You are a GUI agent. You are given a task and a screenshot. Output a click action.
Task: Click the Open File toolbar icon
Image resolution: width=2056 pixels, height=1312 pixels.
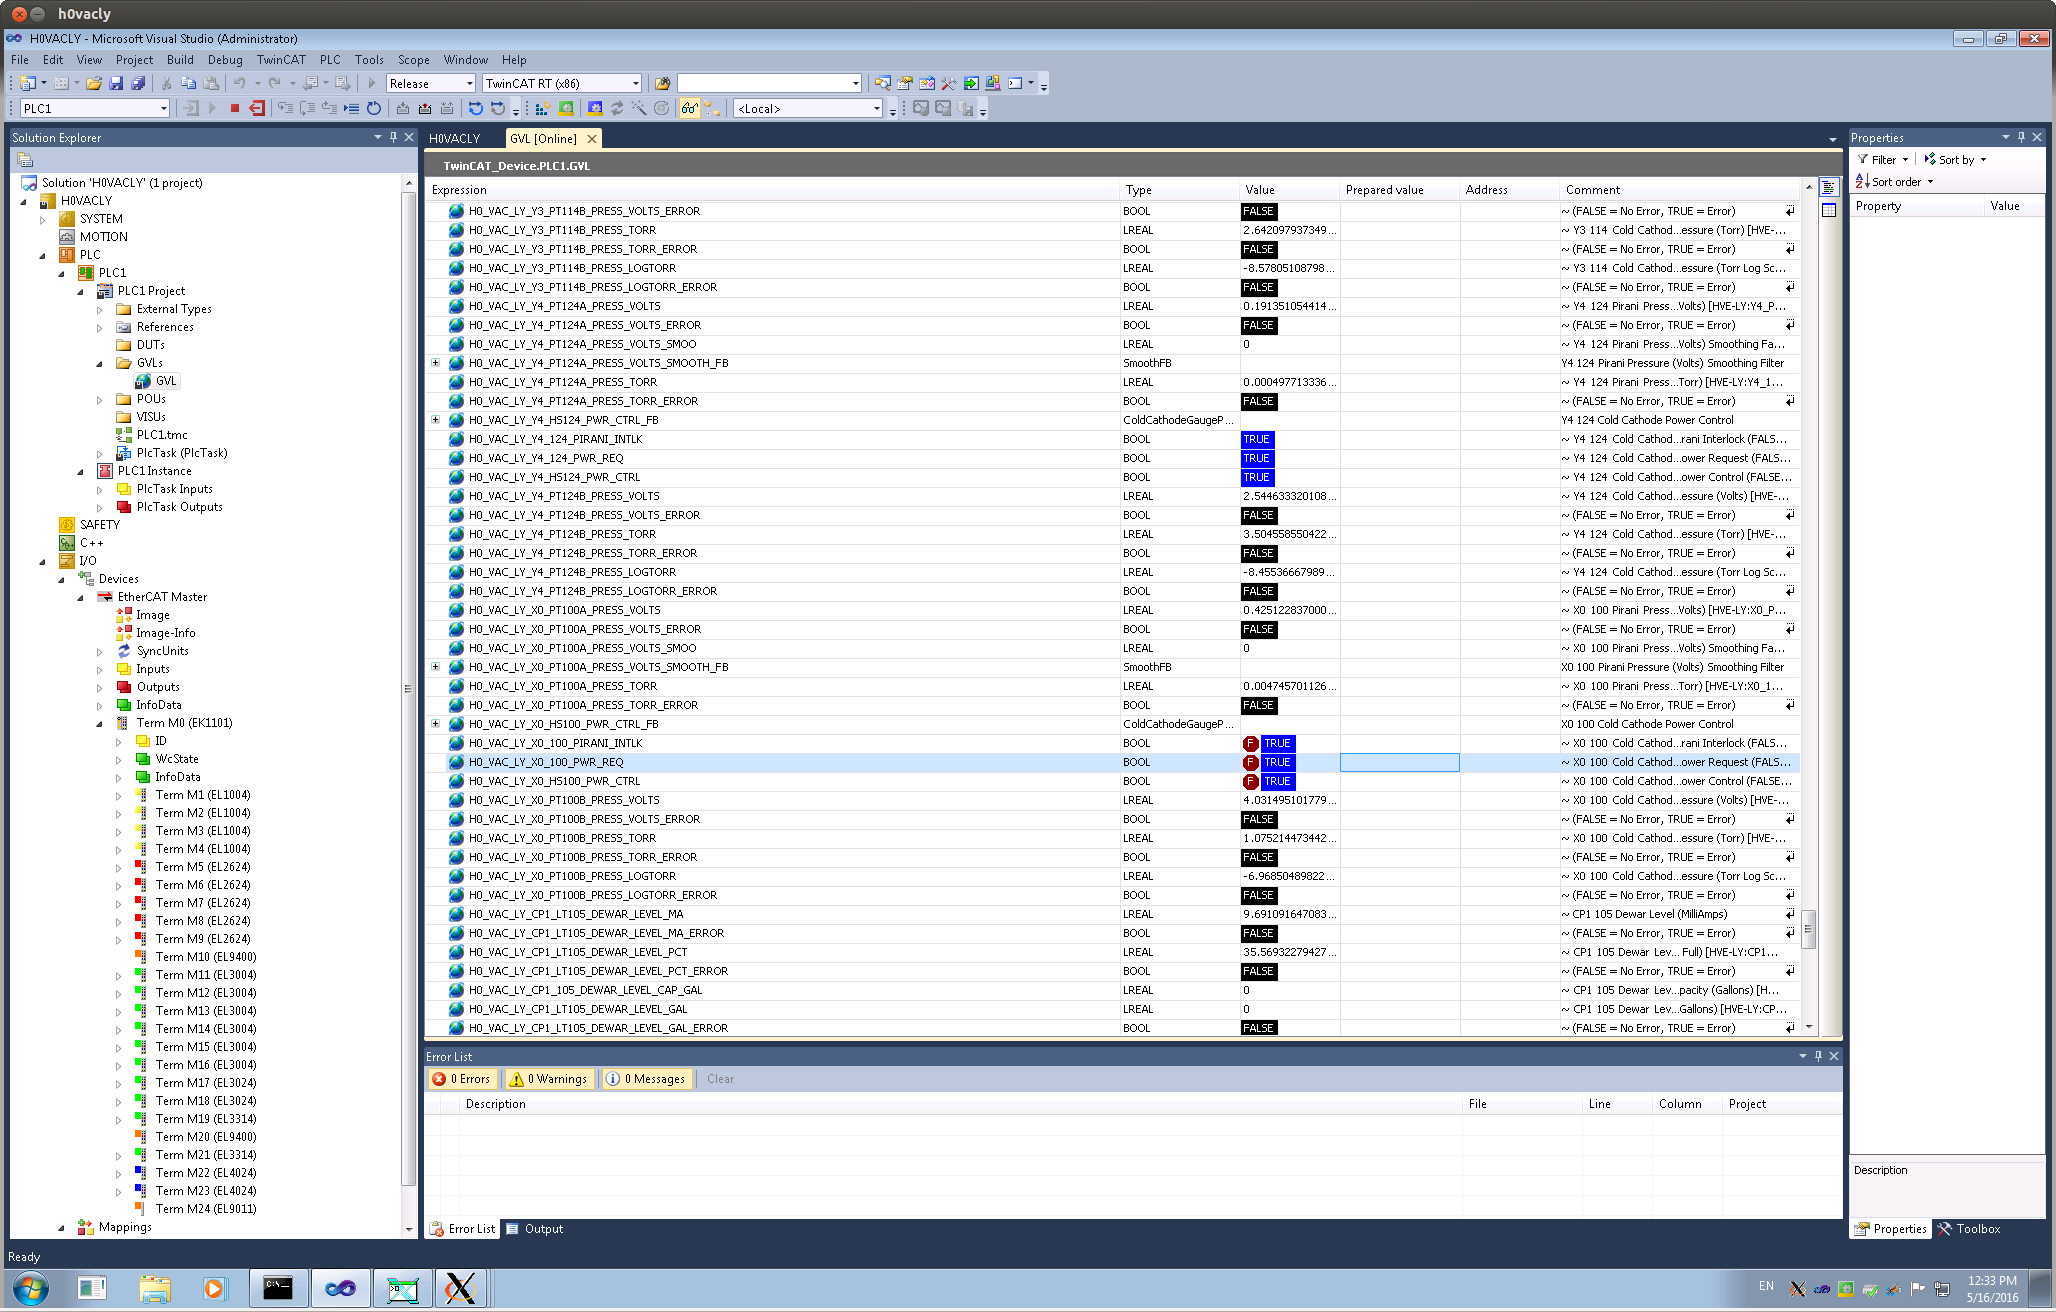click(x=94, y=84)
